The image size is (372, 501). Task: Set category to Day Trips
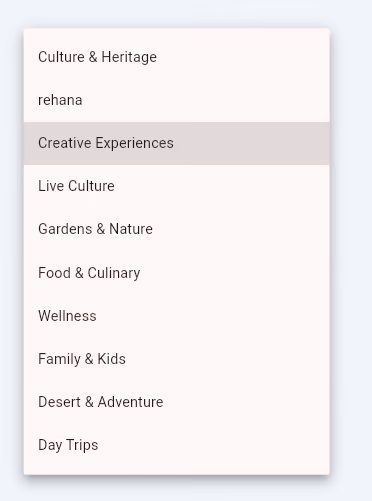pyautogui.click(x=177, y=445)
